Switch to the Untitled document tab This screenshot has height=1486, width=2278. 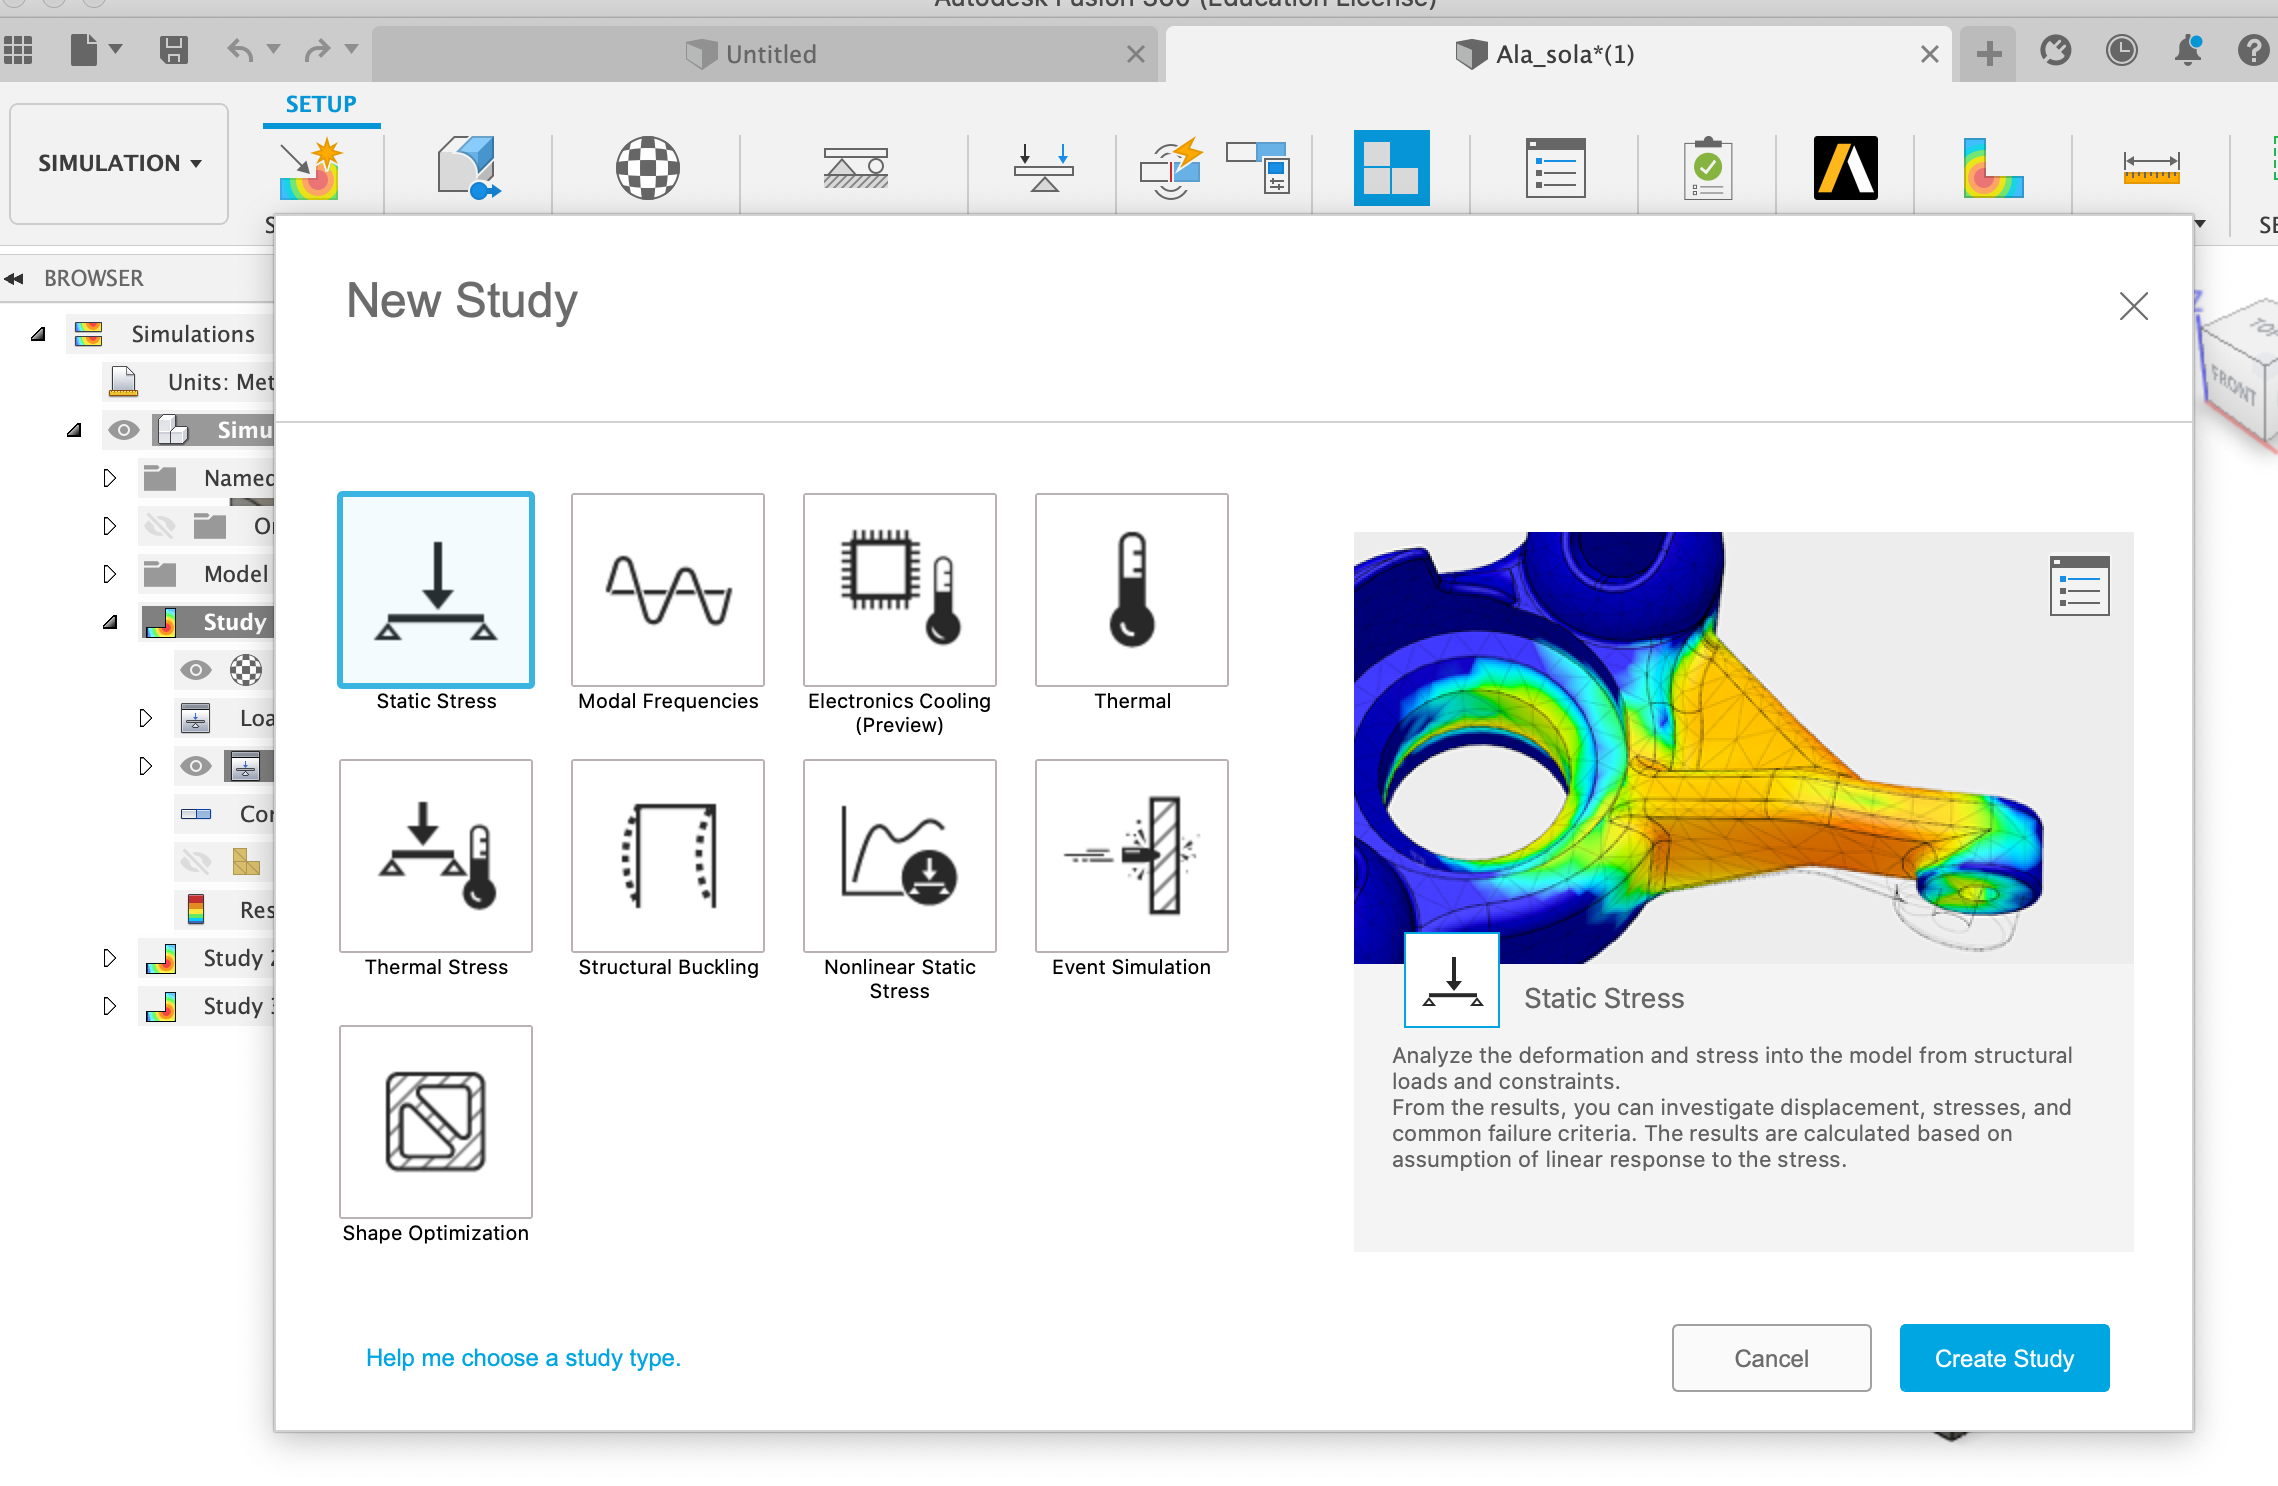coord(770,54)
